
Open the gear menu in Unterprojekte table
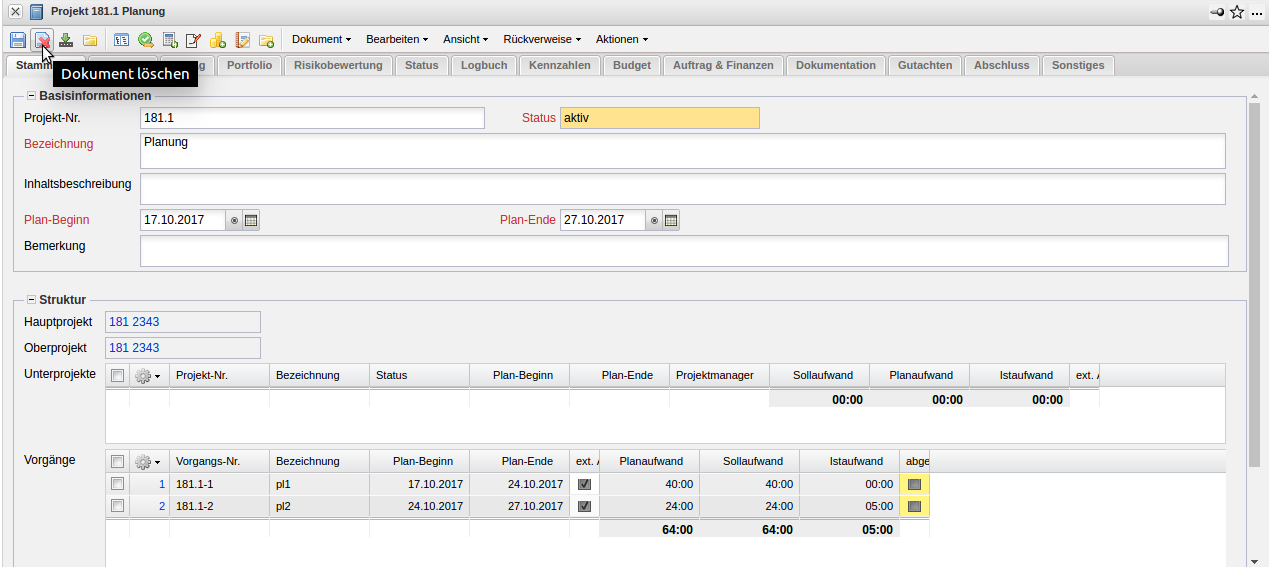(148, 376)
